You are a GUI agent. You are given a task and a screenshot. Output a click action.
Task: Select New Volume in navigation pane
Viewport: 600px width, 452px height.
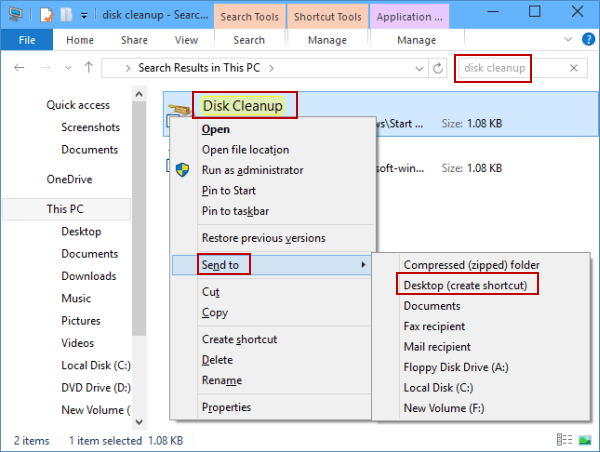click(x=96, y=410)
